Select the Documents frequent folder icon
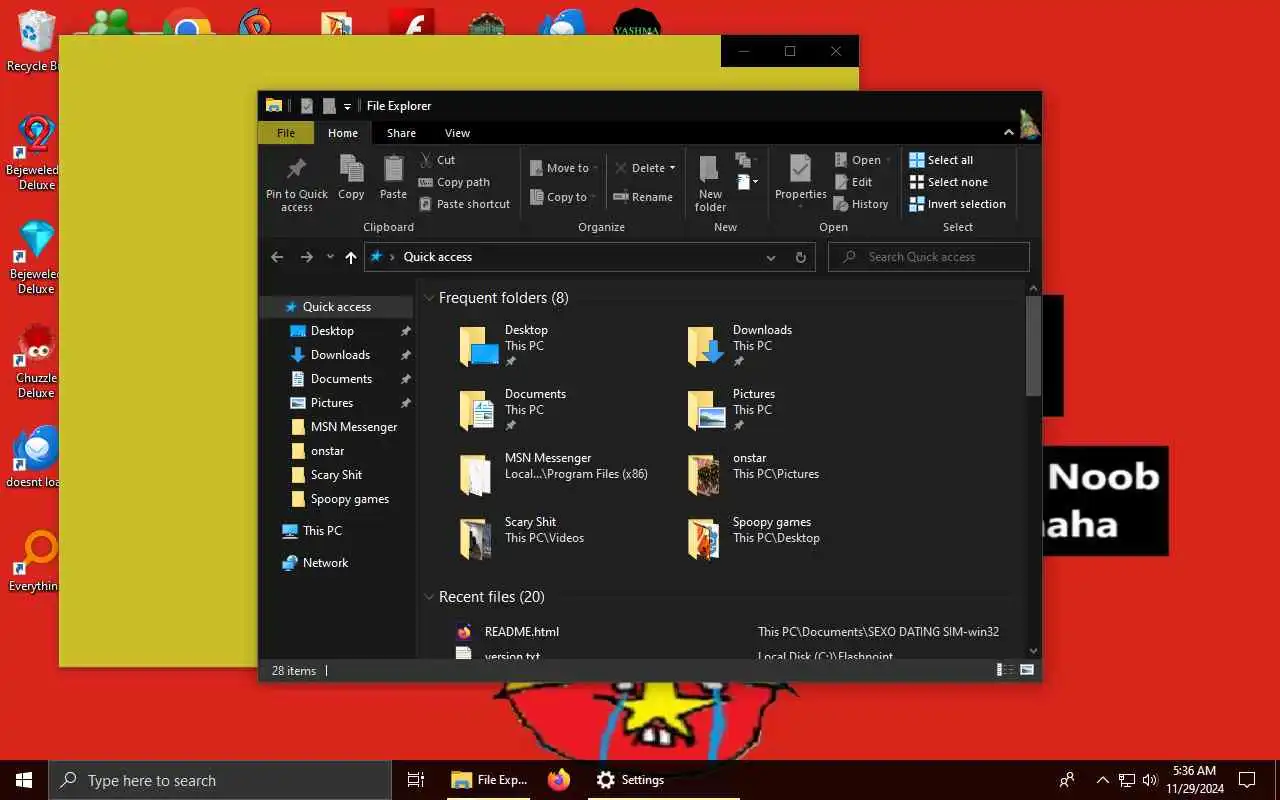Viewport: 1280px width, 800px height. 479,410
